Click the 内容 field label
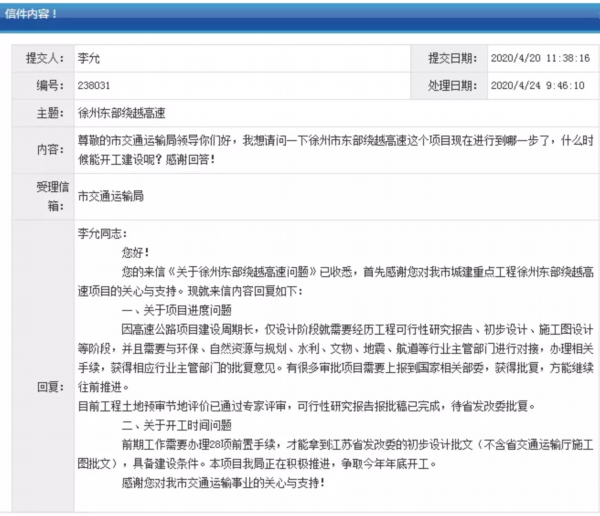The image size is (600, 516). (51, 149)
